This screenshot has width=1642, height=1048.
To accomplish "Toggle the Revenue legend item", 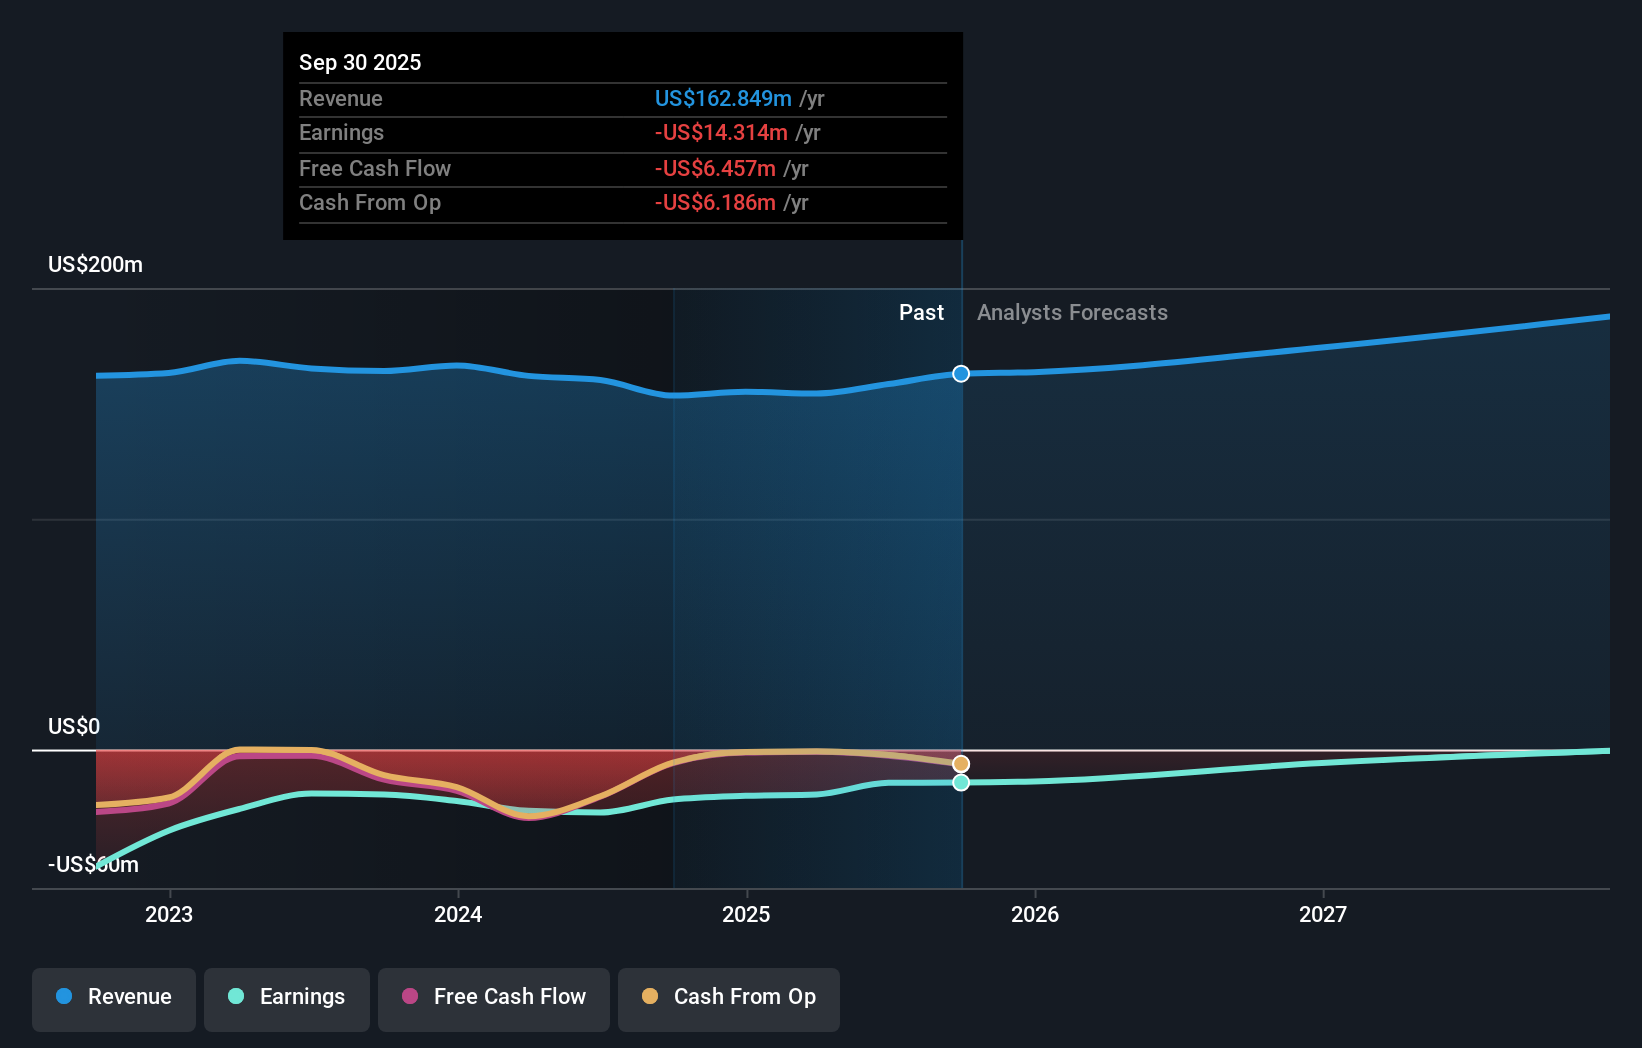I will coord(113,998).
